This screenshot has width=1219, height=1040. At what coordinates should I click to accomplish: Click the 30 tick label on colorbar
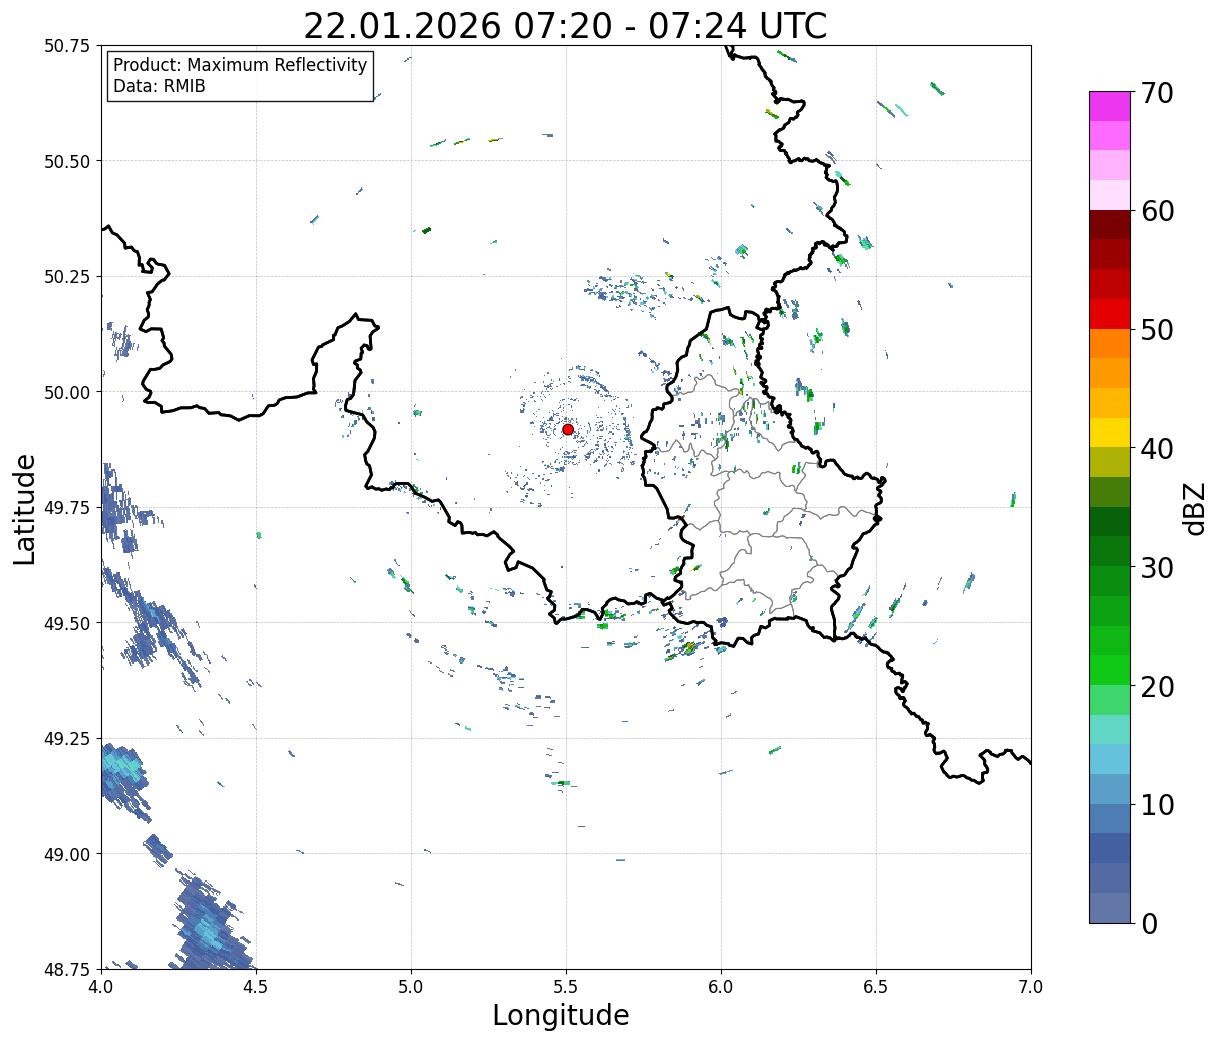pyautogui.click(x=1156, y=567)
